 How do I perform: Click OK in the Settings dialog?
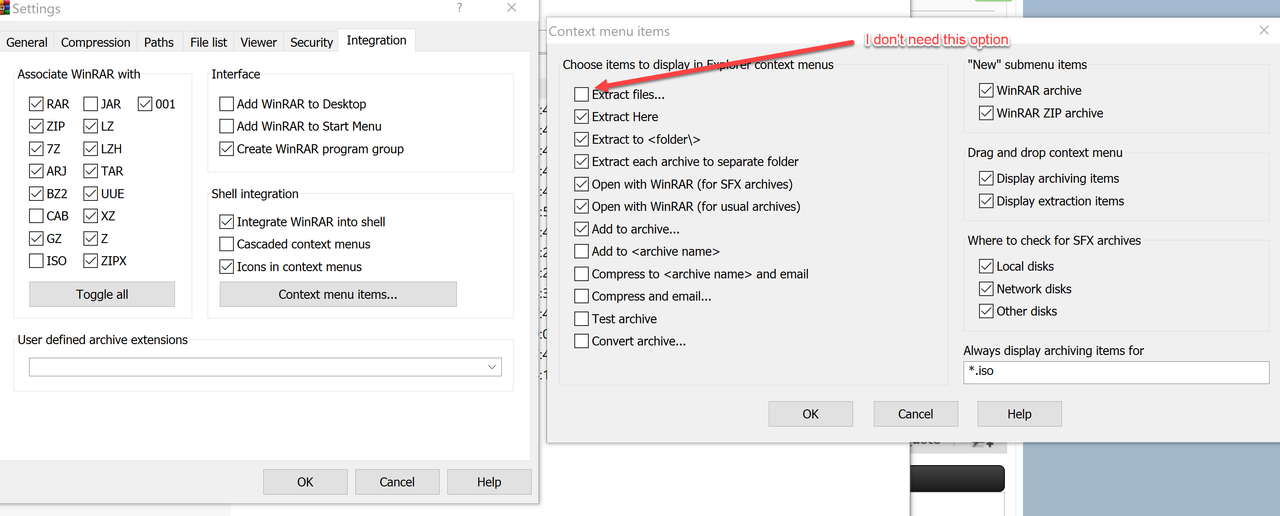coord(305,482)
